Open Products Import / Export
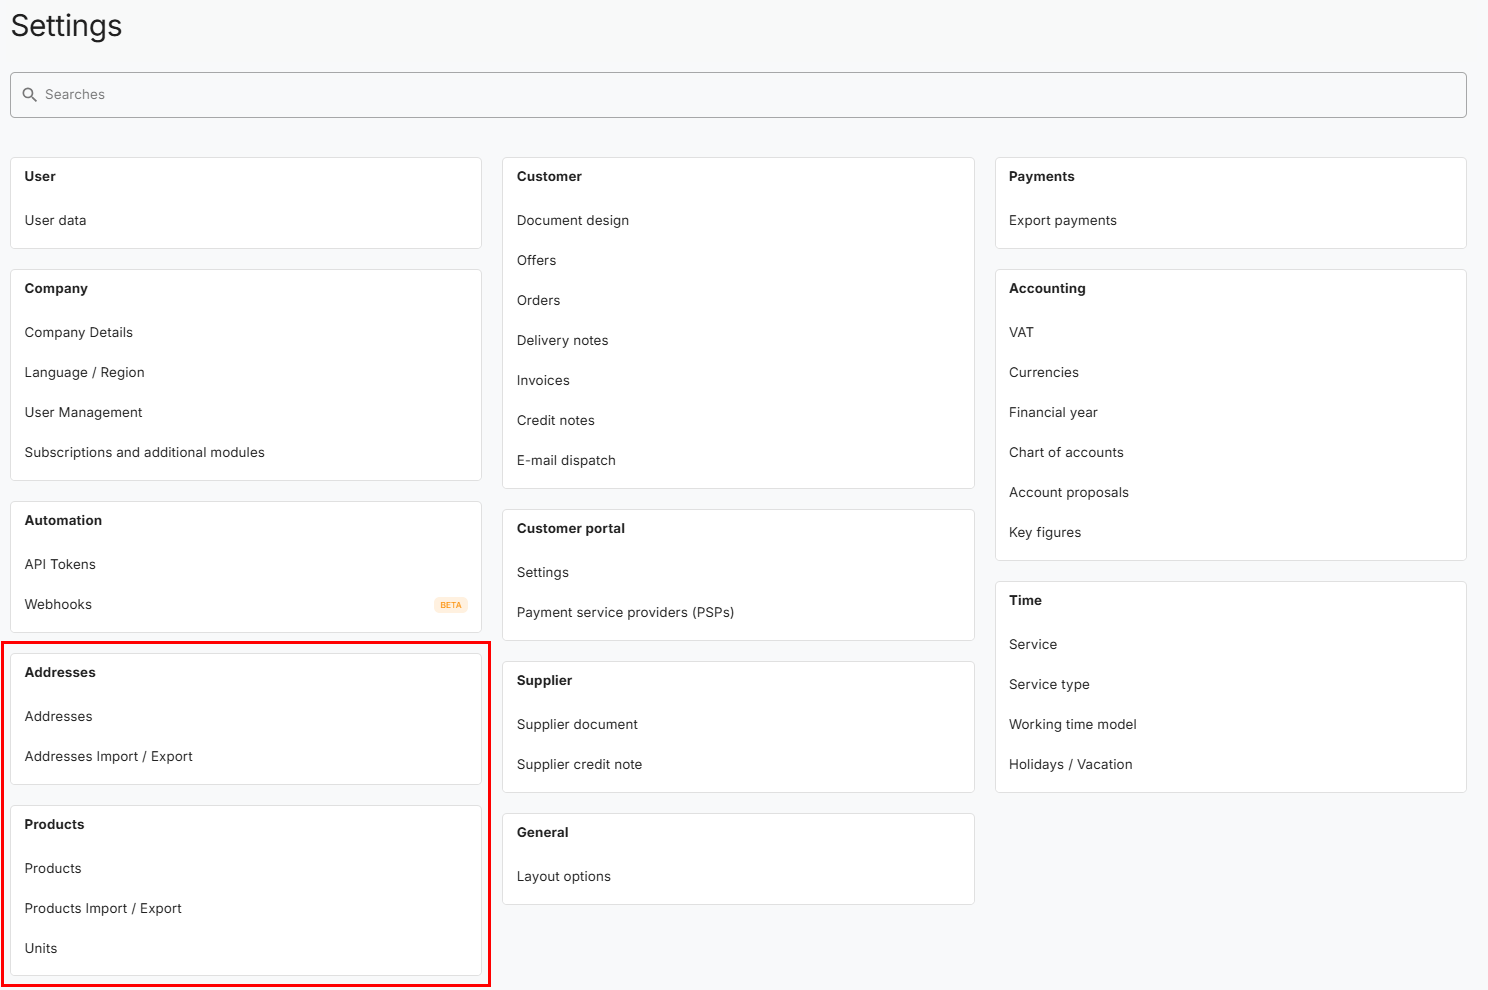 point(103,909)
